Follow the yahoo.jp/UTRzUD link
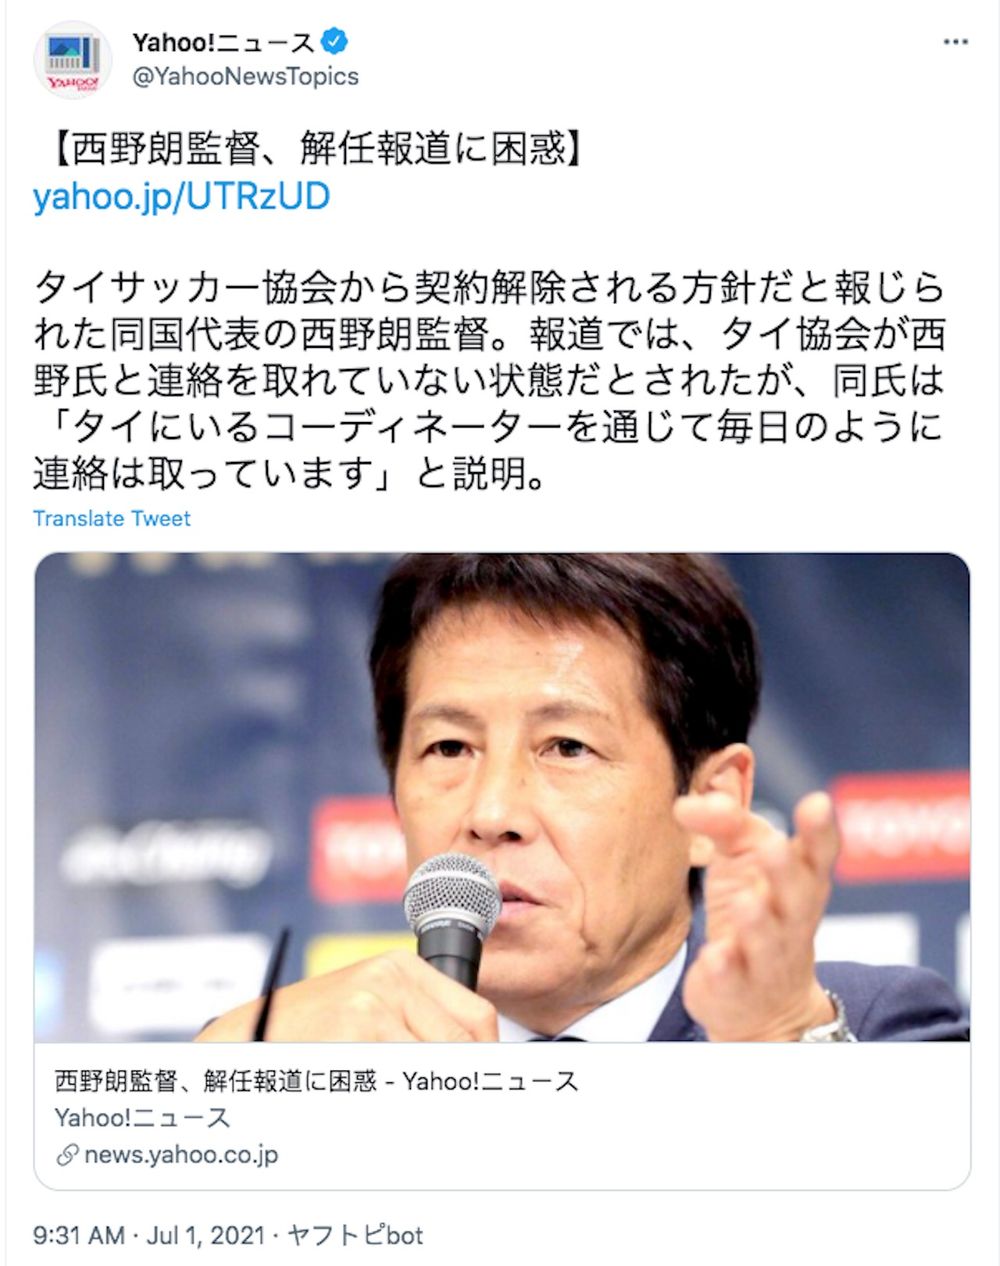 (x=181, y=197)
